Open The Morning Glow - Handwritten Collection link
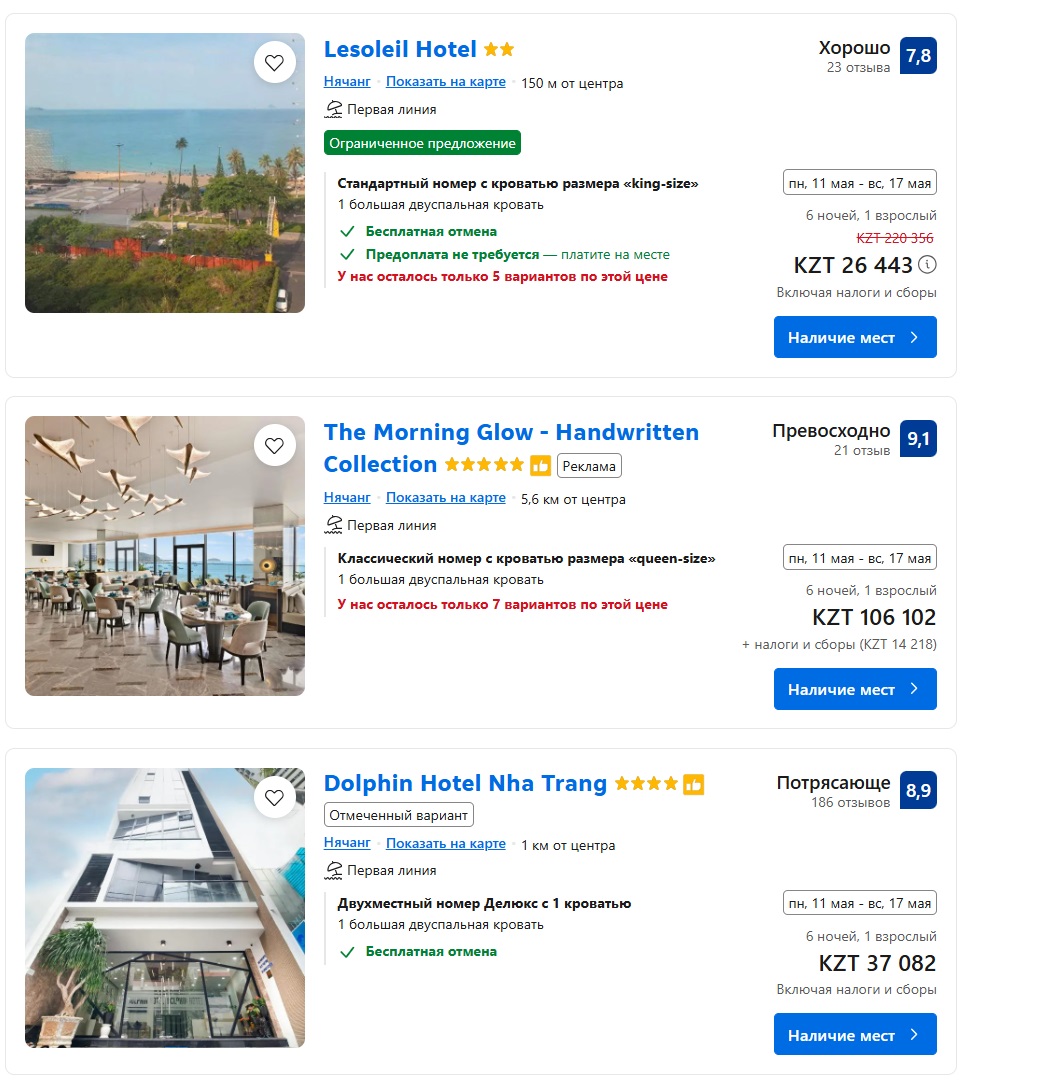 pos(511,433)
